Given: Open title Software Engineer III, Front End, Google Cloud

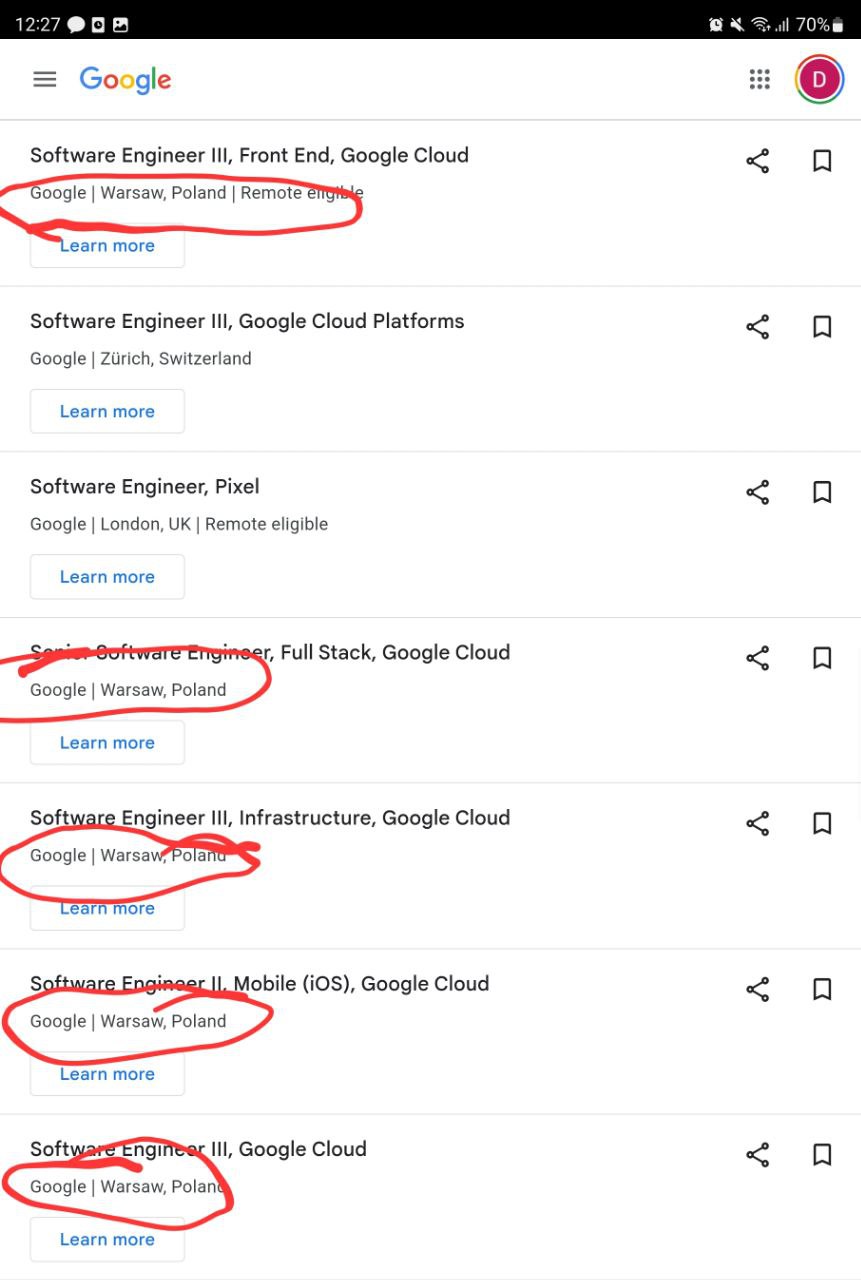Looking at the screenshot, I should tap(249, 155).
